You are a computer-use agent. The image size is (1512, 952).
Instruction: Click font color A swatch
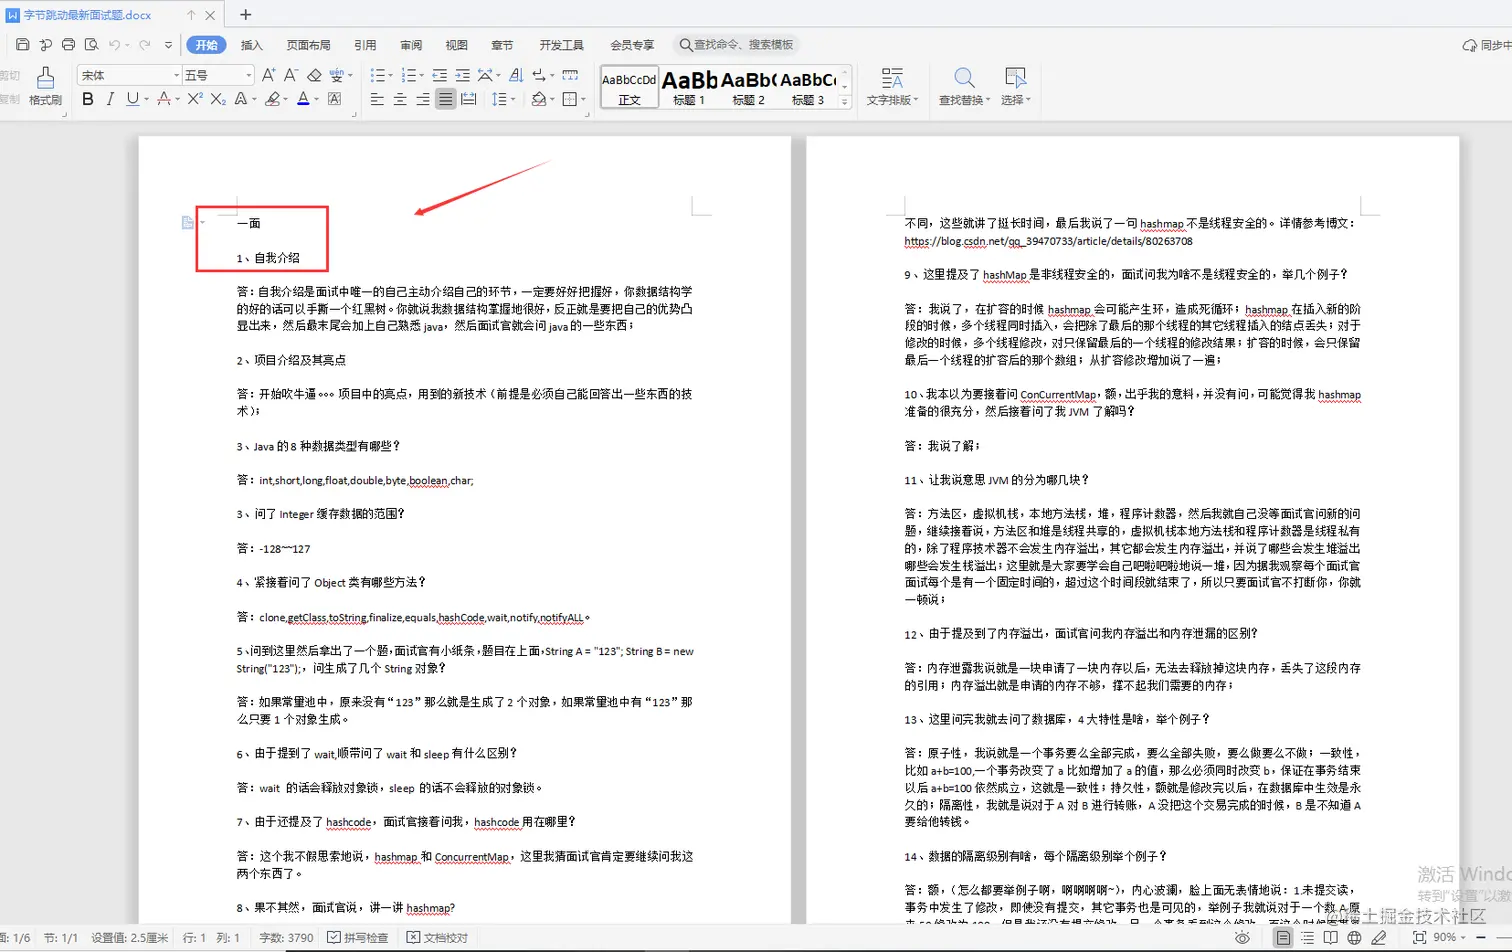[x=303, y=99]
